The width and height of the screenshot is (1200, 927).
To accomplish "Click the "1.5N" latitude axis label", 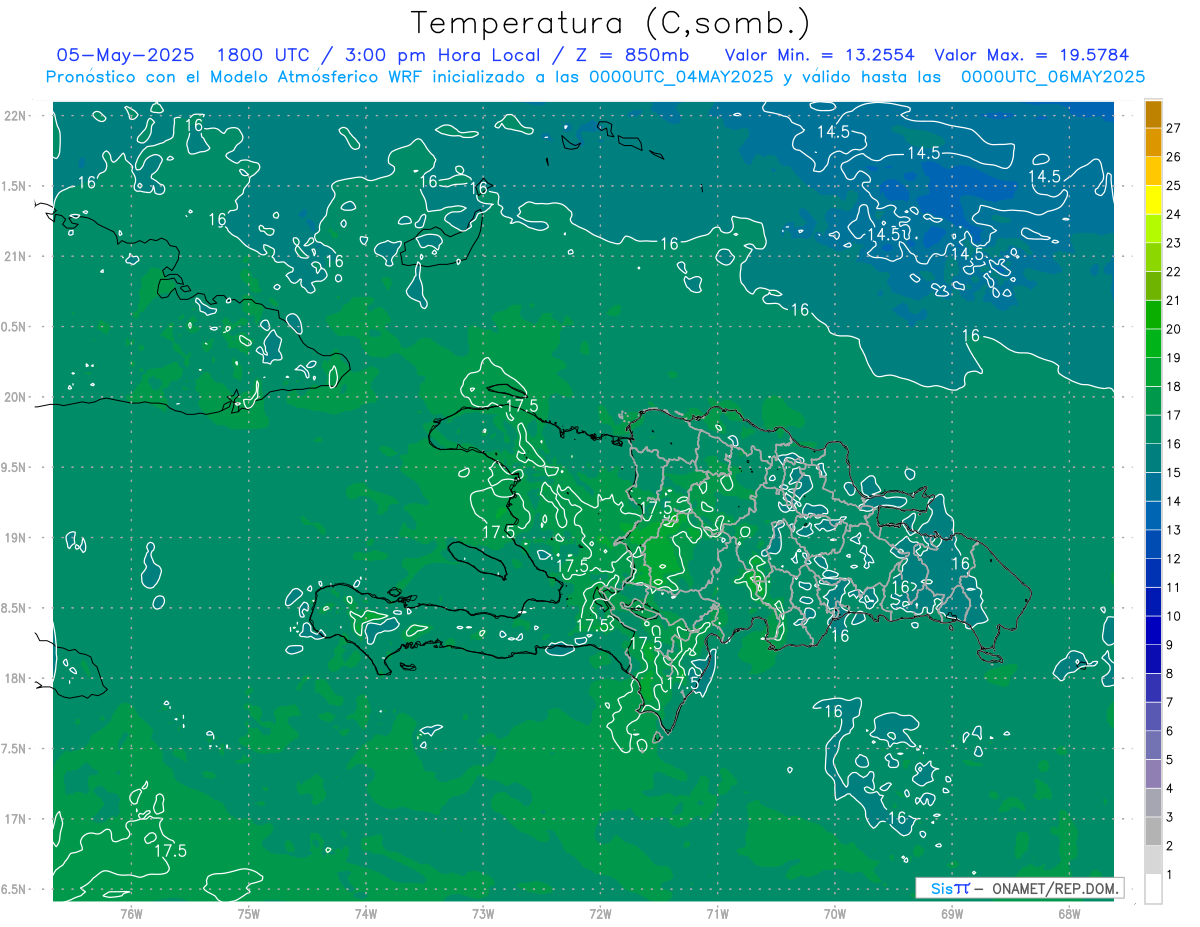I will pos(15,186).
